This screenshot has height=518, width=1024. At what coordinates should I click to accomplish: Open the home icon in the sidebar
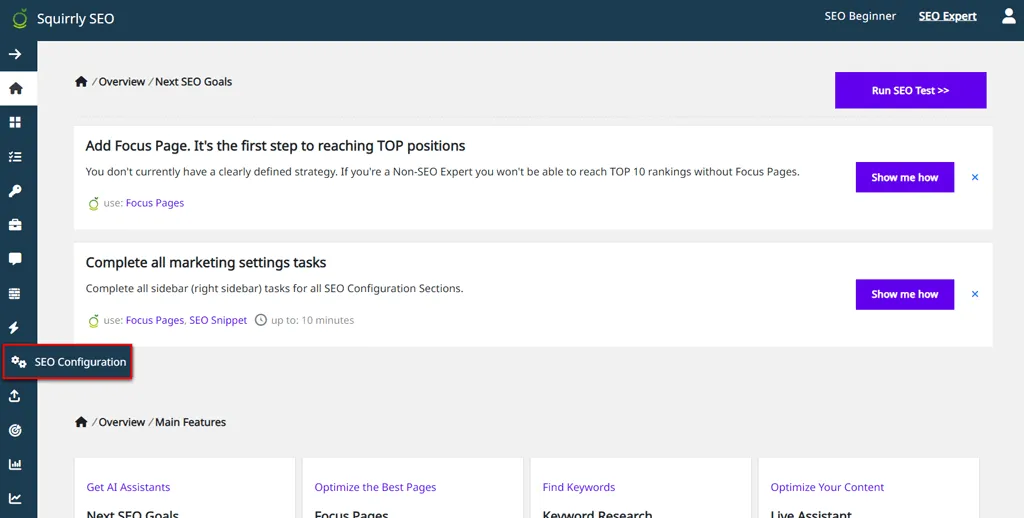pos(16,88)
